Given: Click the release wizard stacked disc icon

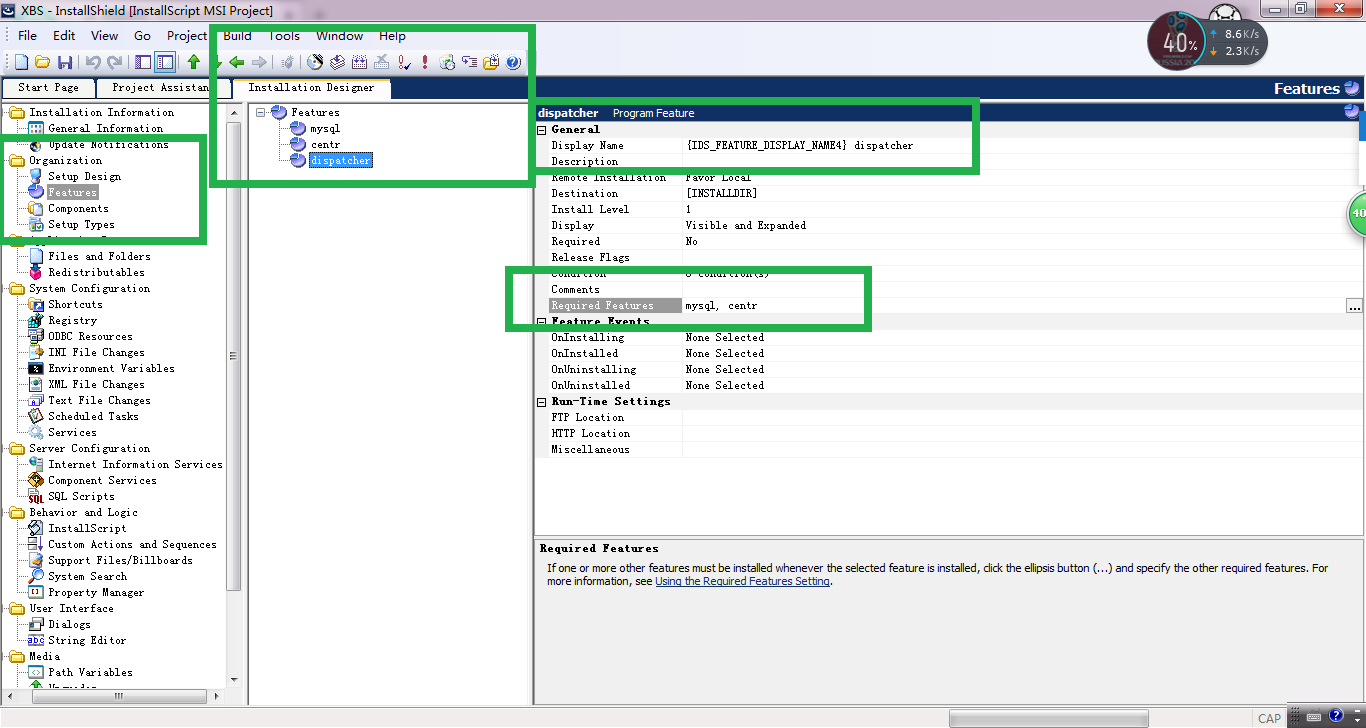Looking at the screenshot, I should click(x=337, y=62).
